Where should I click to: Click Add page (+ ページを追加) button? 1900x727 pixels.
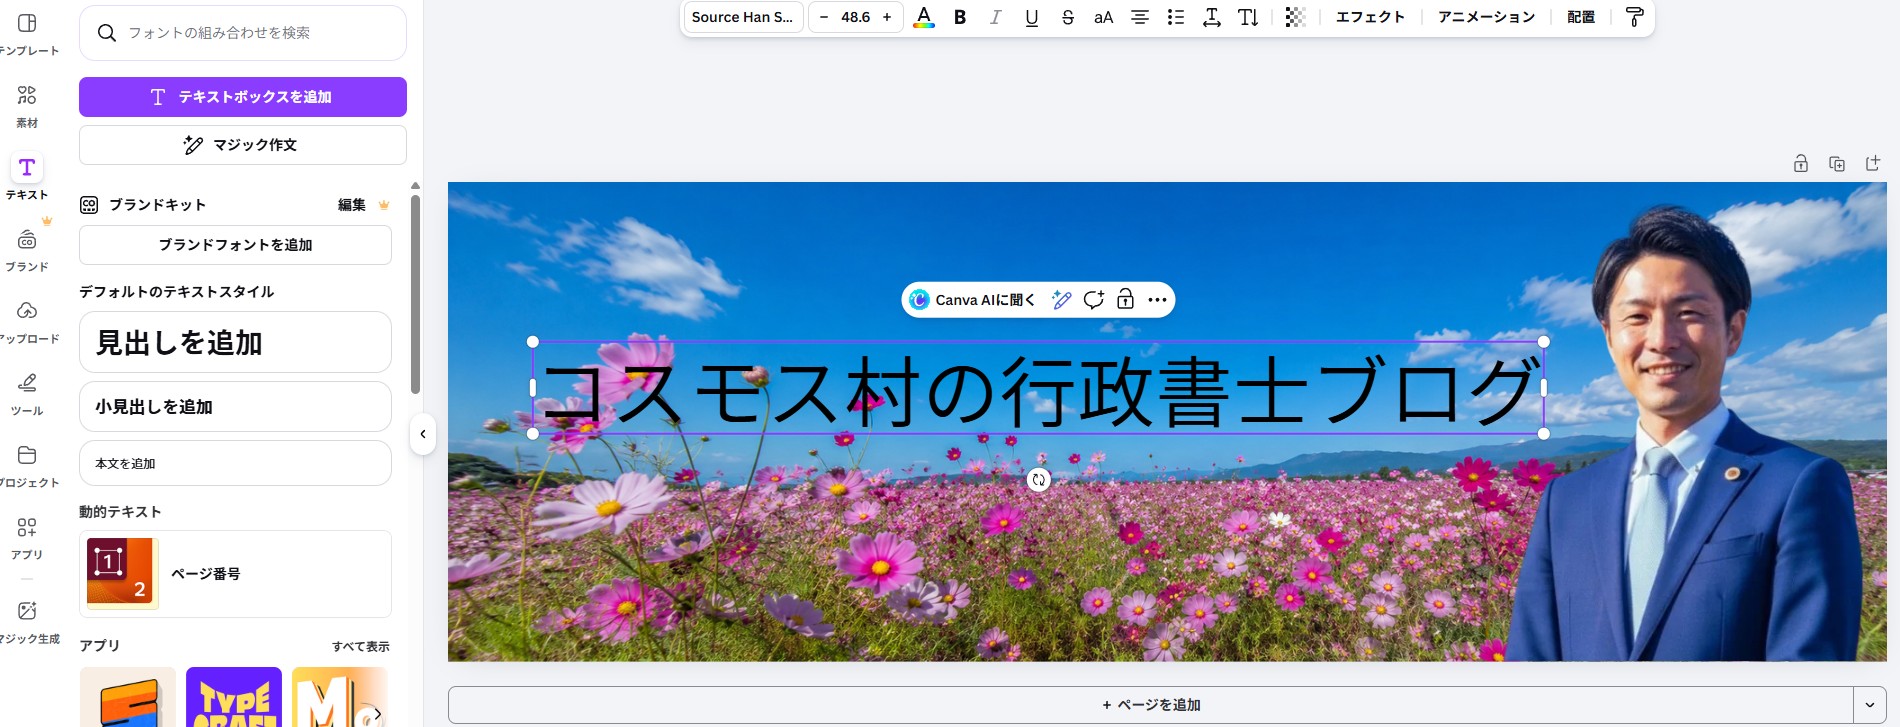(x=1151, y=705)
